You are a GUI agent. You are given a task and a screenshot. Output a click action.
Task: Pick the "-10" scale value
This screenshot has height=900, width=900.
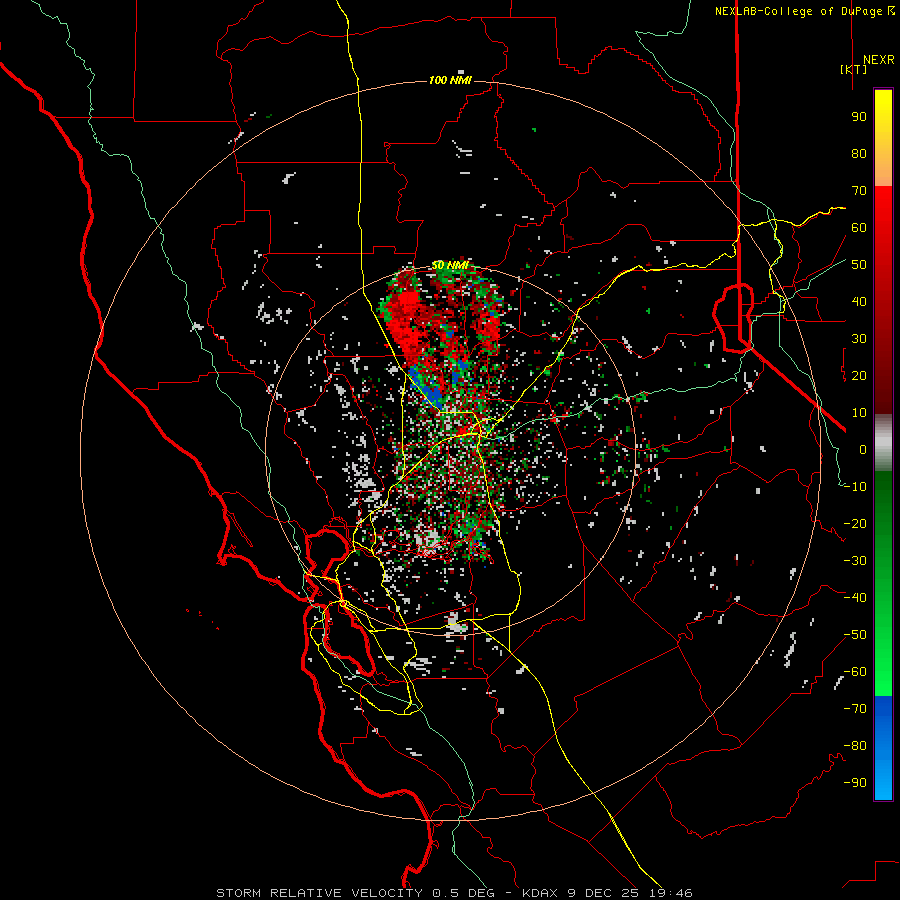855,487
